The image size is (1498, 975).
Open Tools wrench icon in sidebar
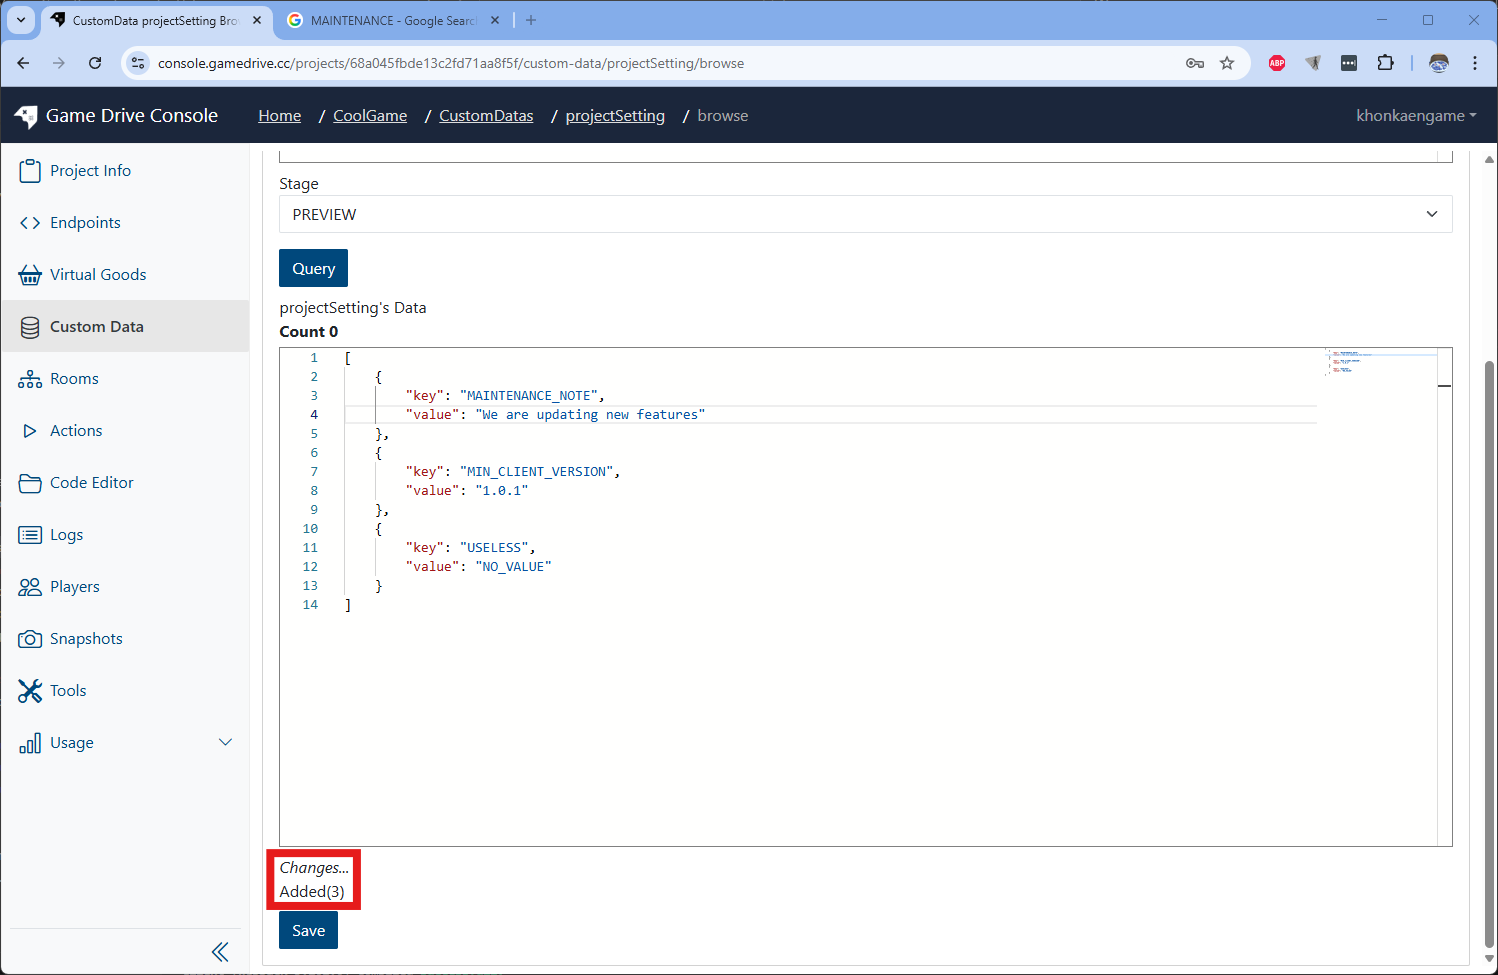30,691
